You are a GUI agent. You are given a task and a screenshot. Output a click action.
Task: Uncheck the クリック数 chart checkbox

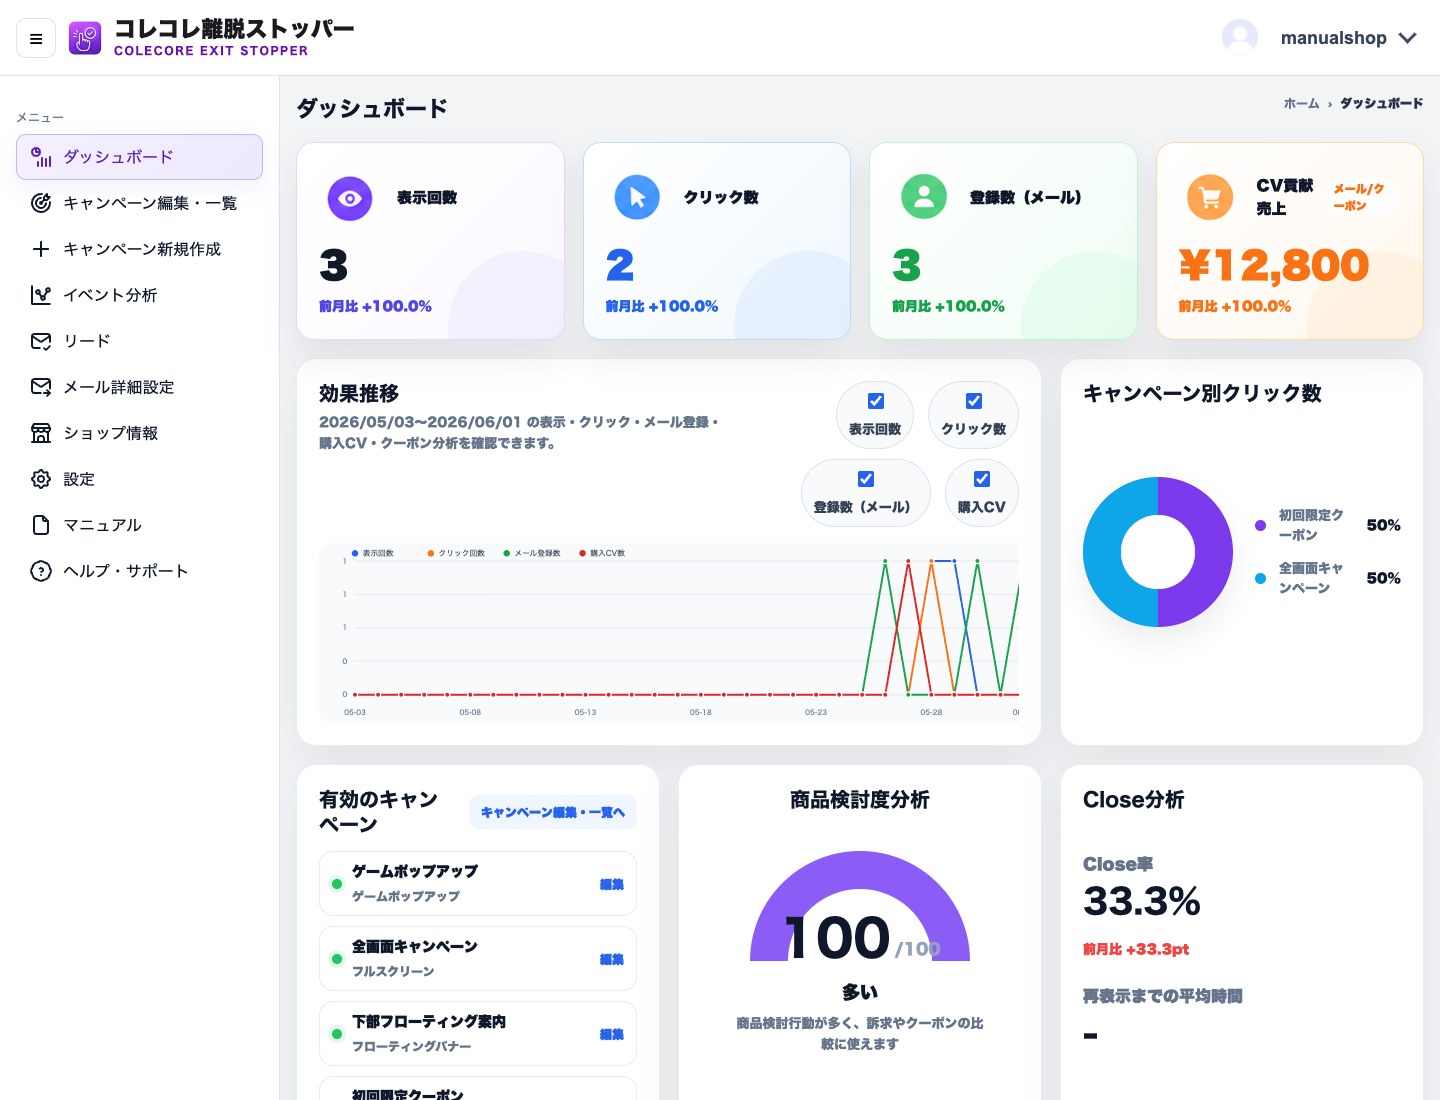coord(974,401)
